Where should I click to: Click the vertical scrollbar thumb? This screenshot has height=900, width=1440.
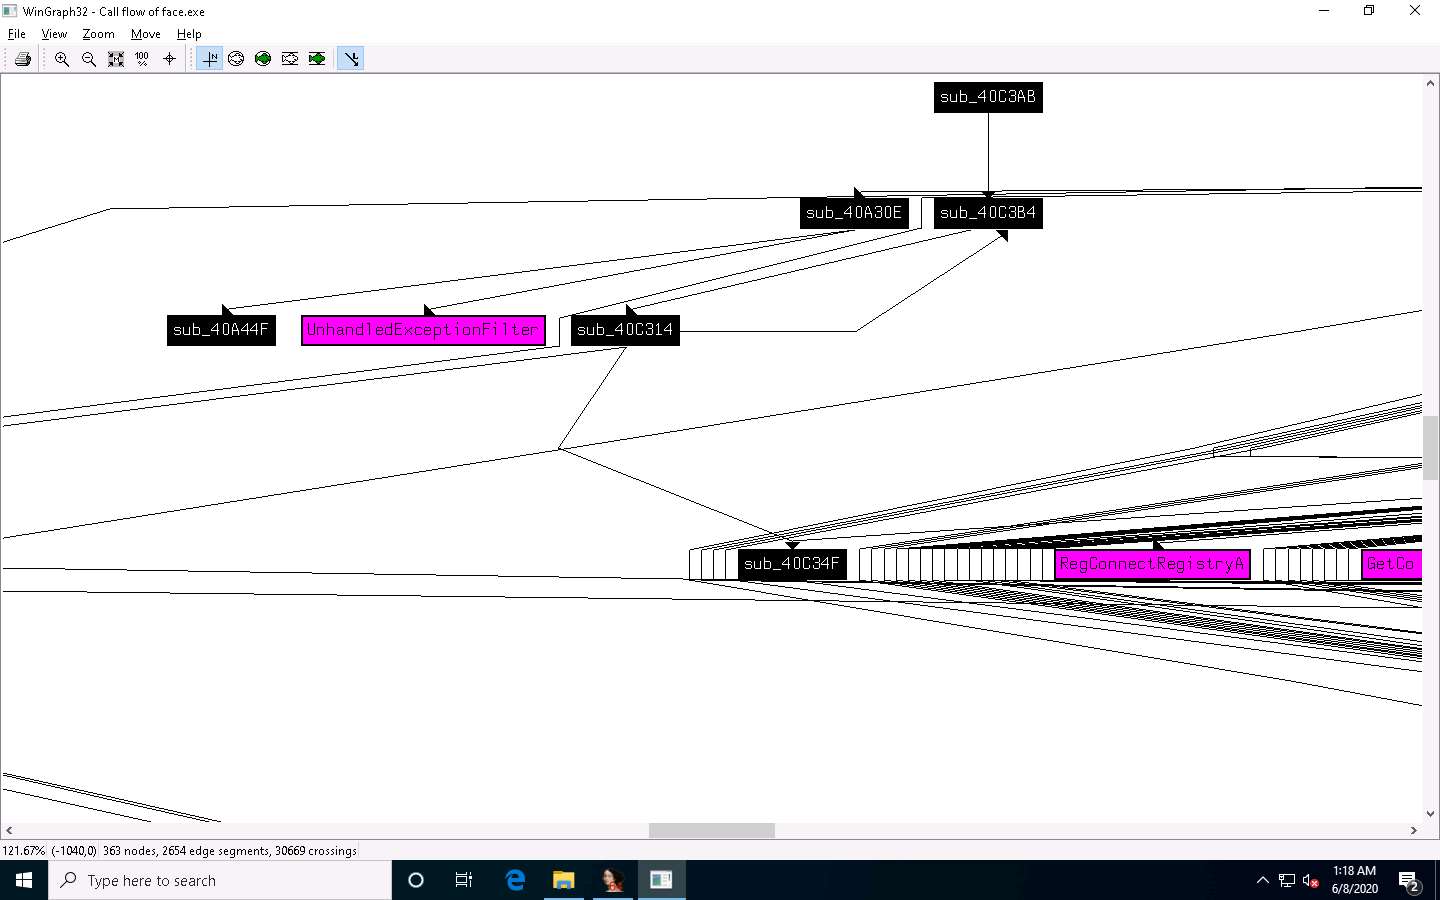1430,448
